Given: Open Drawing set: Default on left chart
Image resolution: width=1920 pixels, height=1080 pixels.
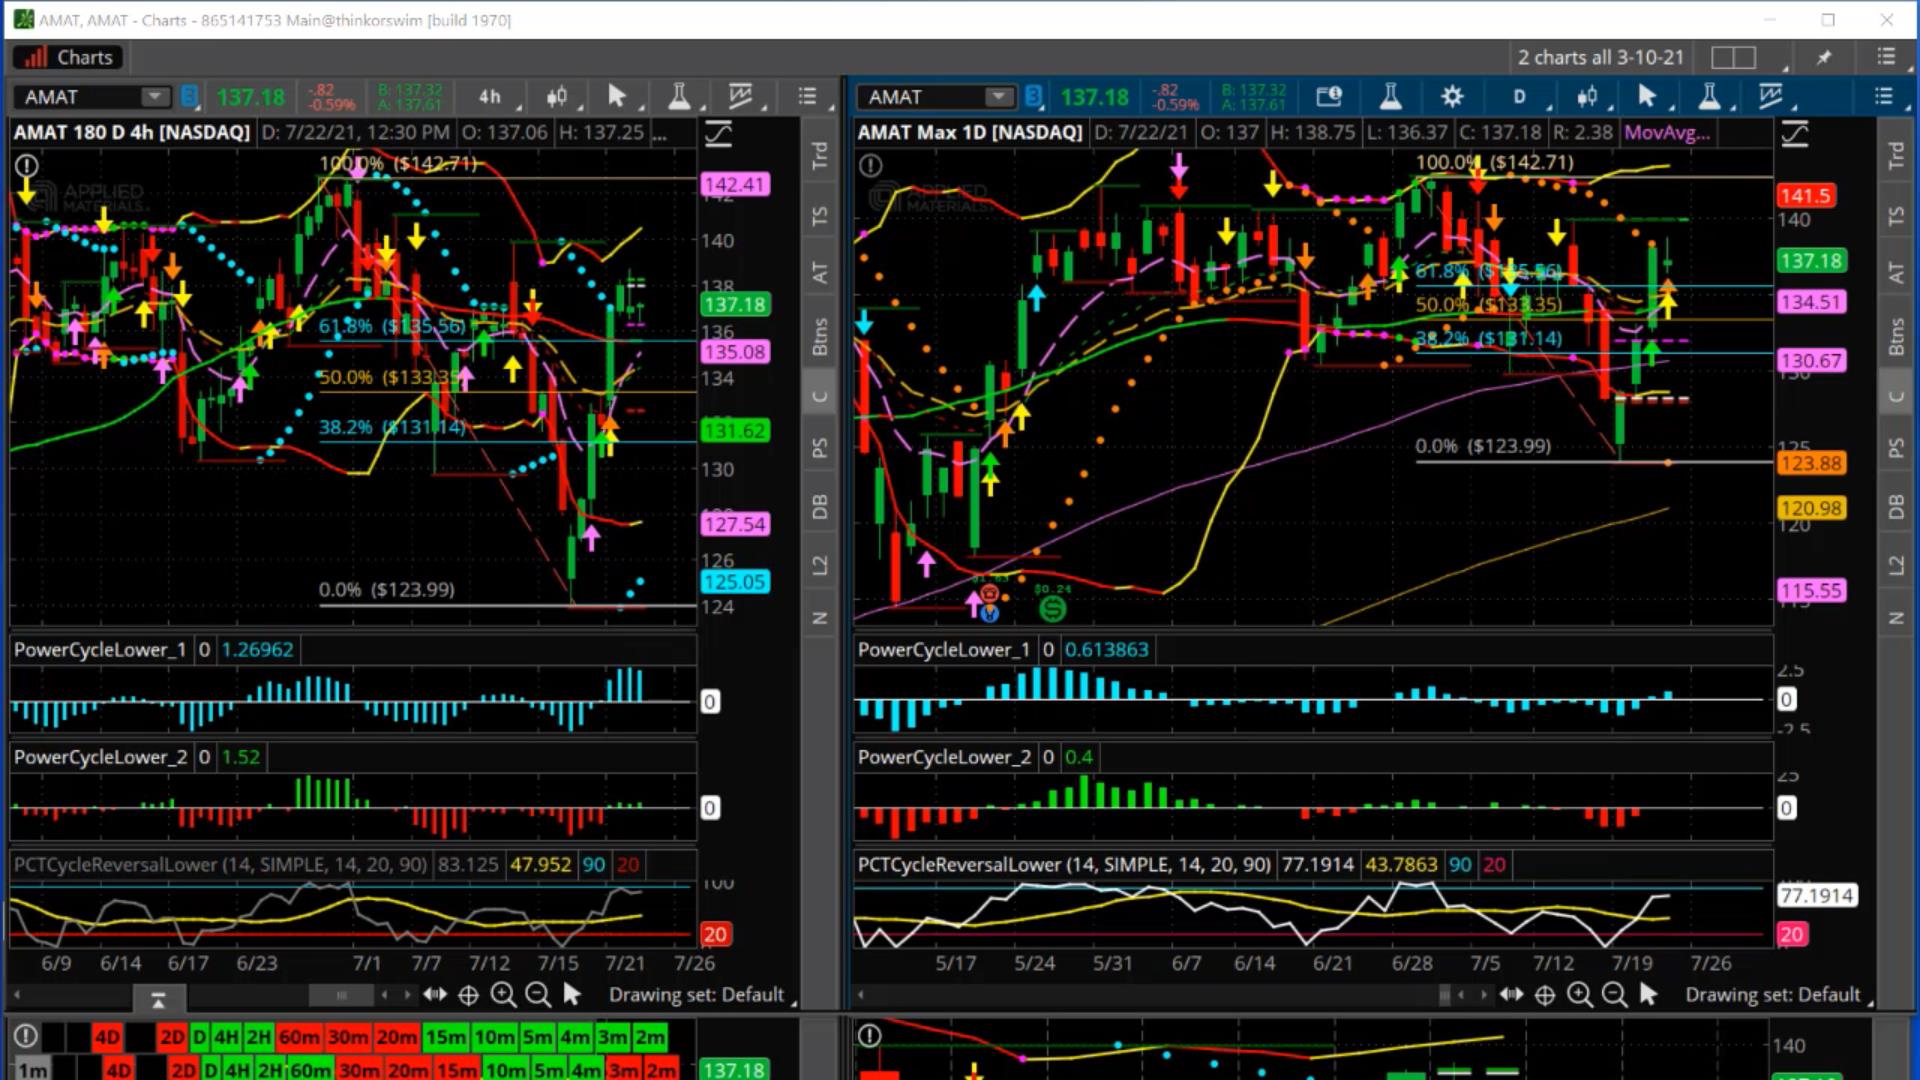Looking at the screenshot, I should click(x=697, y=995).
